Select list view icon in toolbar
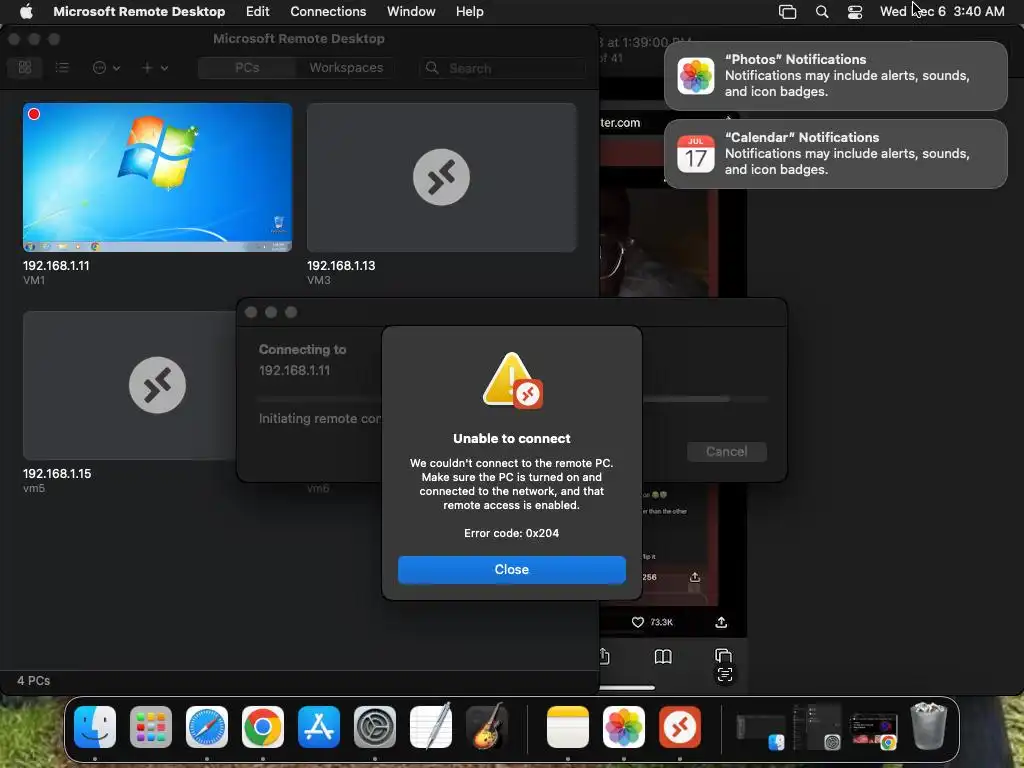The height and width of the screenshot is (768, 1024). [x=62, y=67]
